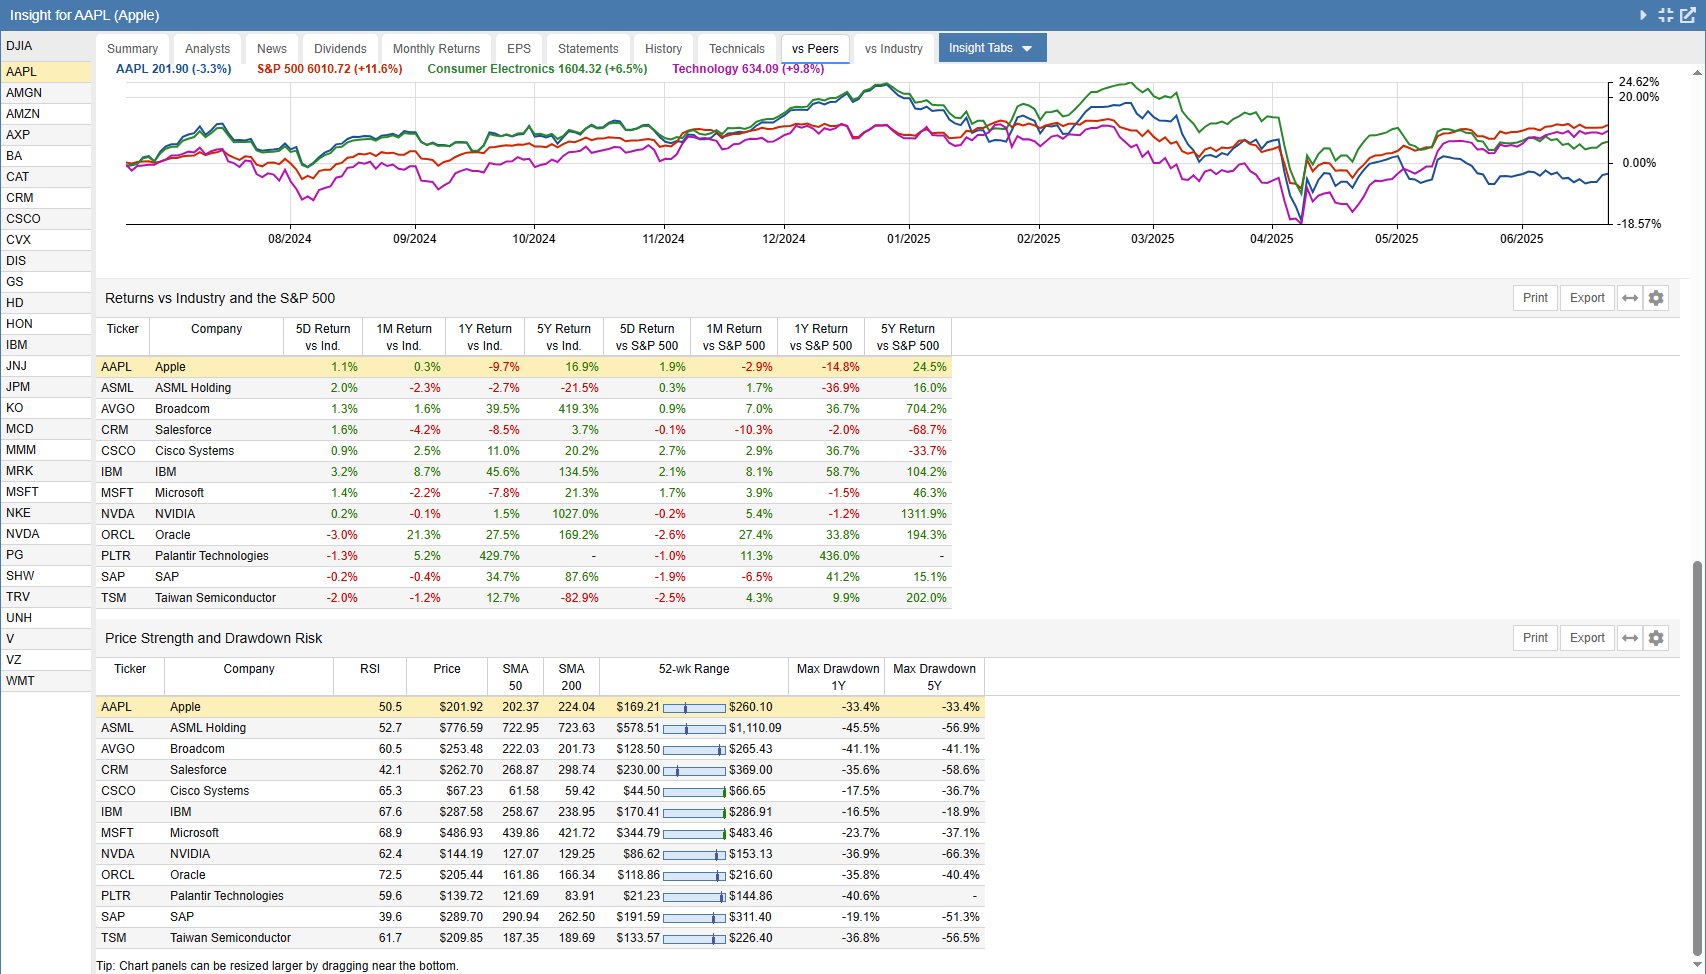The image size is (1706, 974).
Task: Click column-width arrows icon in Price Strength section
Action: 1630,638
